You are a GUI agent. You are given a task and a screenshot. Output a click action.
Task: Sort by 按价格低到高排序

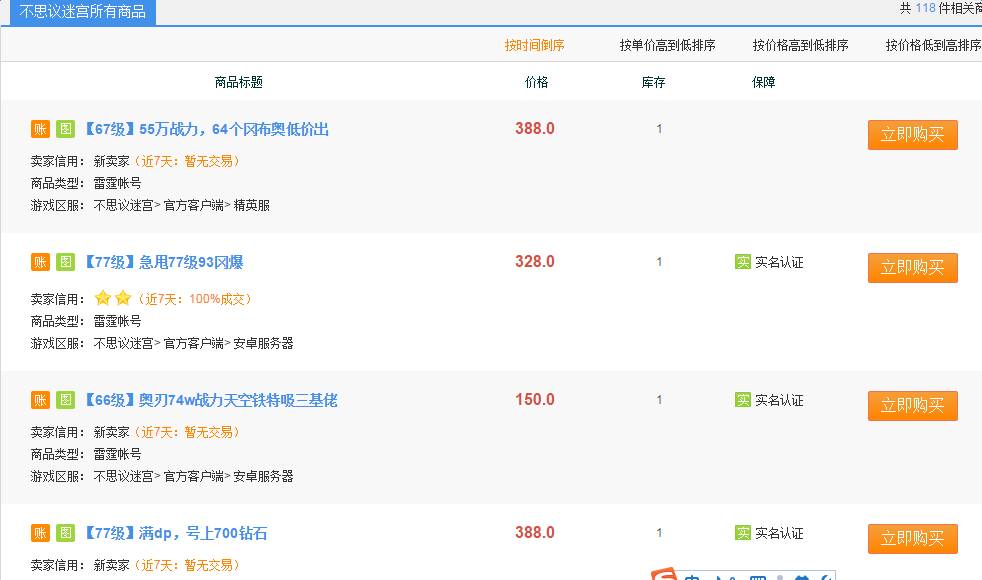coord(933,45)
